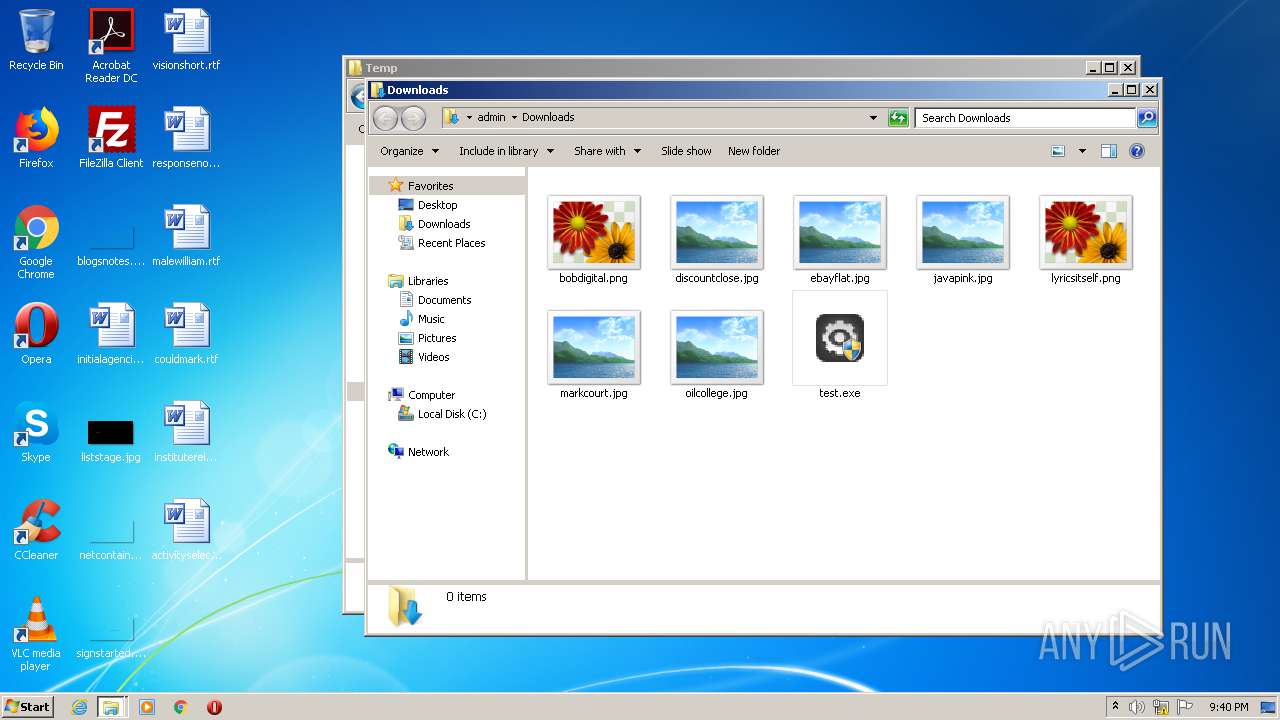Create a New folder
Viewport: 1280px width, 720px height.
point(754,151)
